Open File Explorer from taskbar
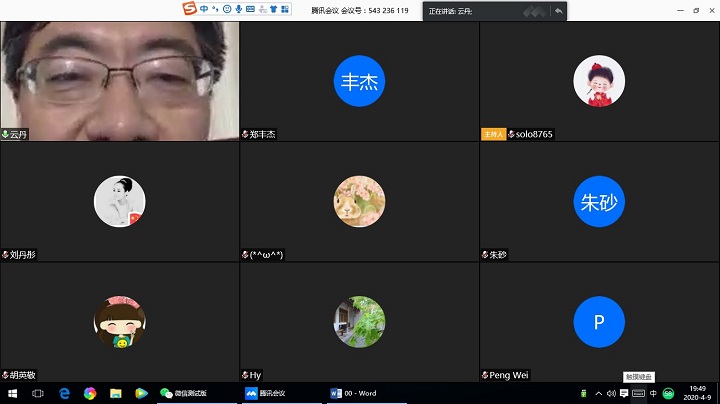Viewport: 720px width, 404px height. [115, 393]
